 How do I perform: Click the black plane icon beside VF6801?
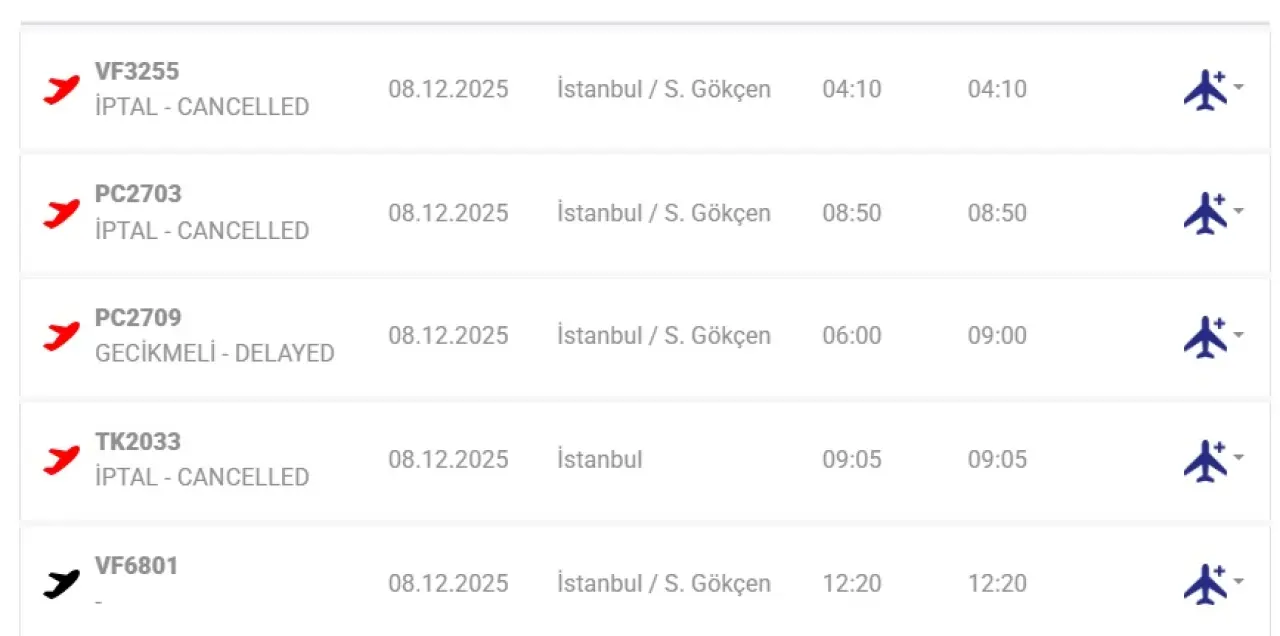click(61, 584)
